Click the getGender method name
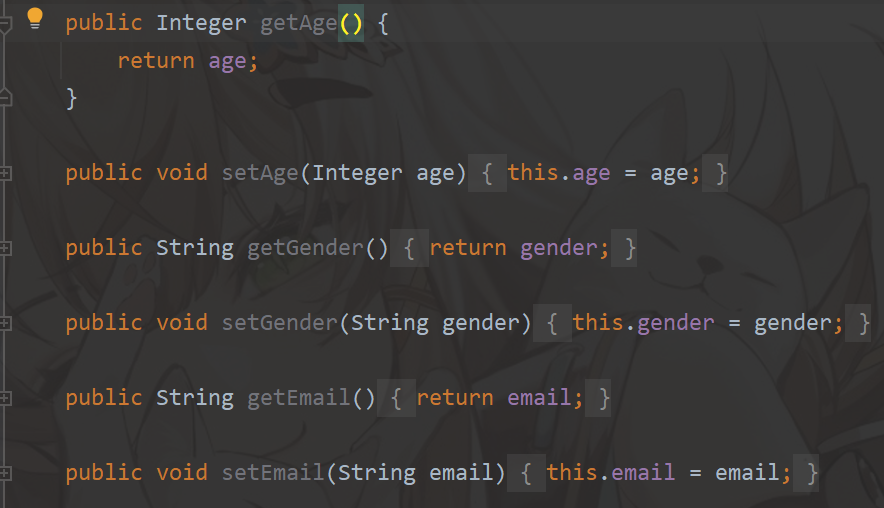The height and width of the screenshot is (508, 884). 305,248
